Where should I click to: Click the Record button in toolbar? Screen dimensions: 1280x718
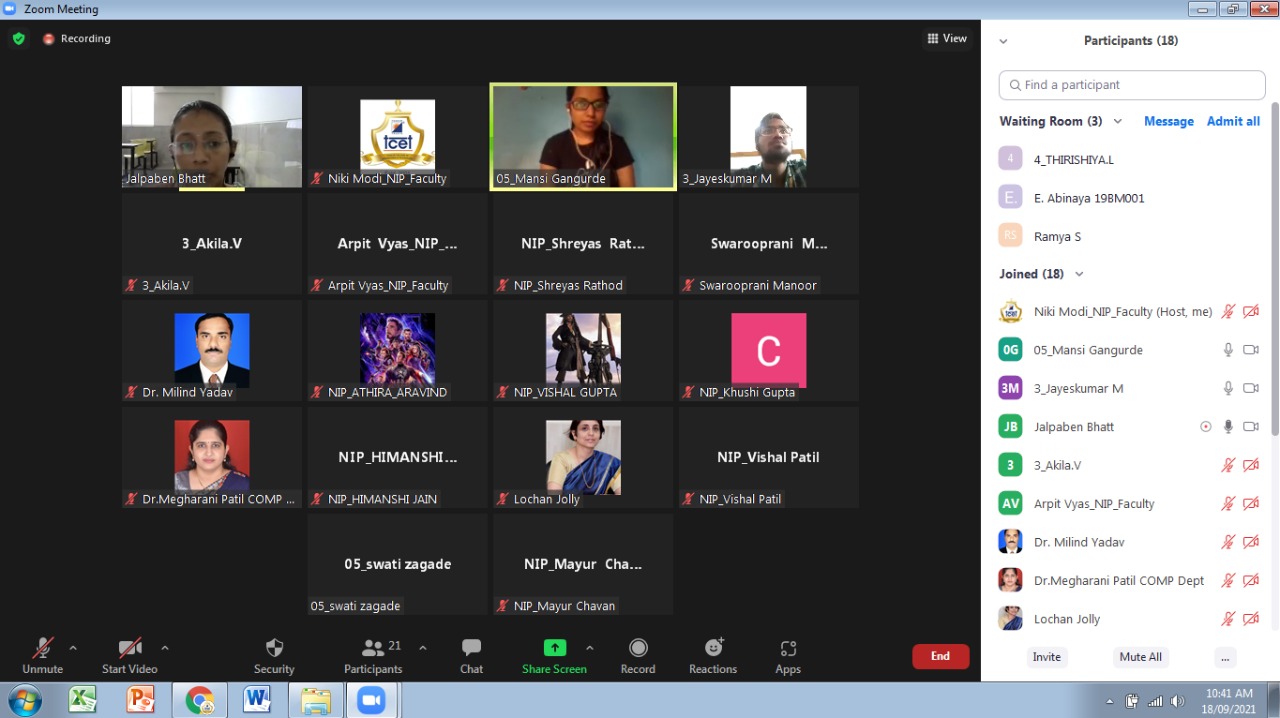click(x=638, y=656)
